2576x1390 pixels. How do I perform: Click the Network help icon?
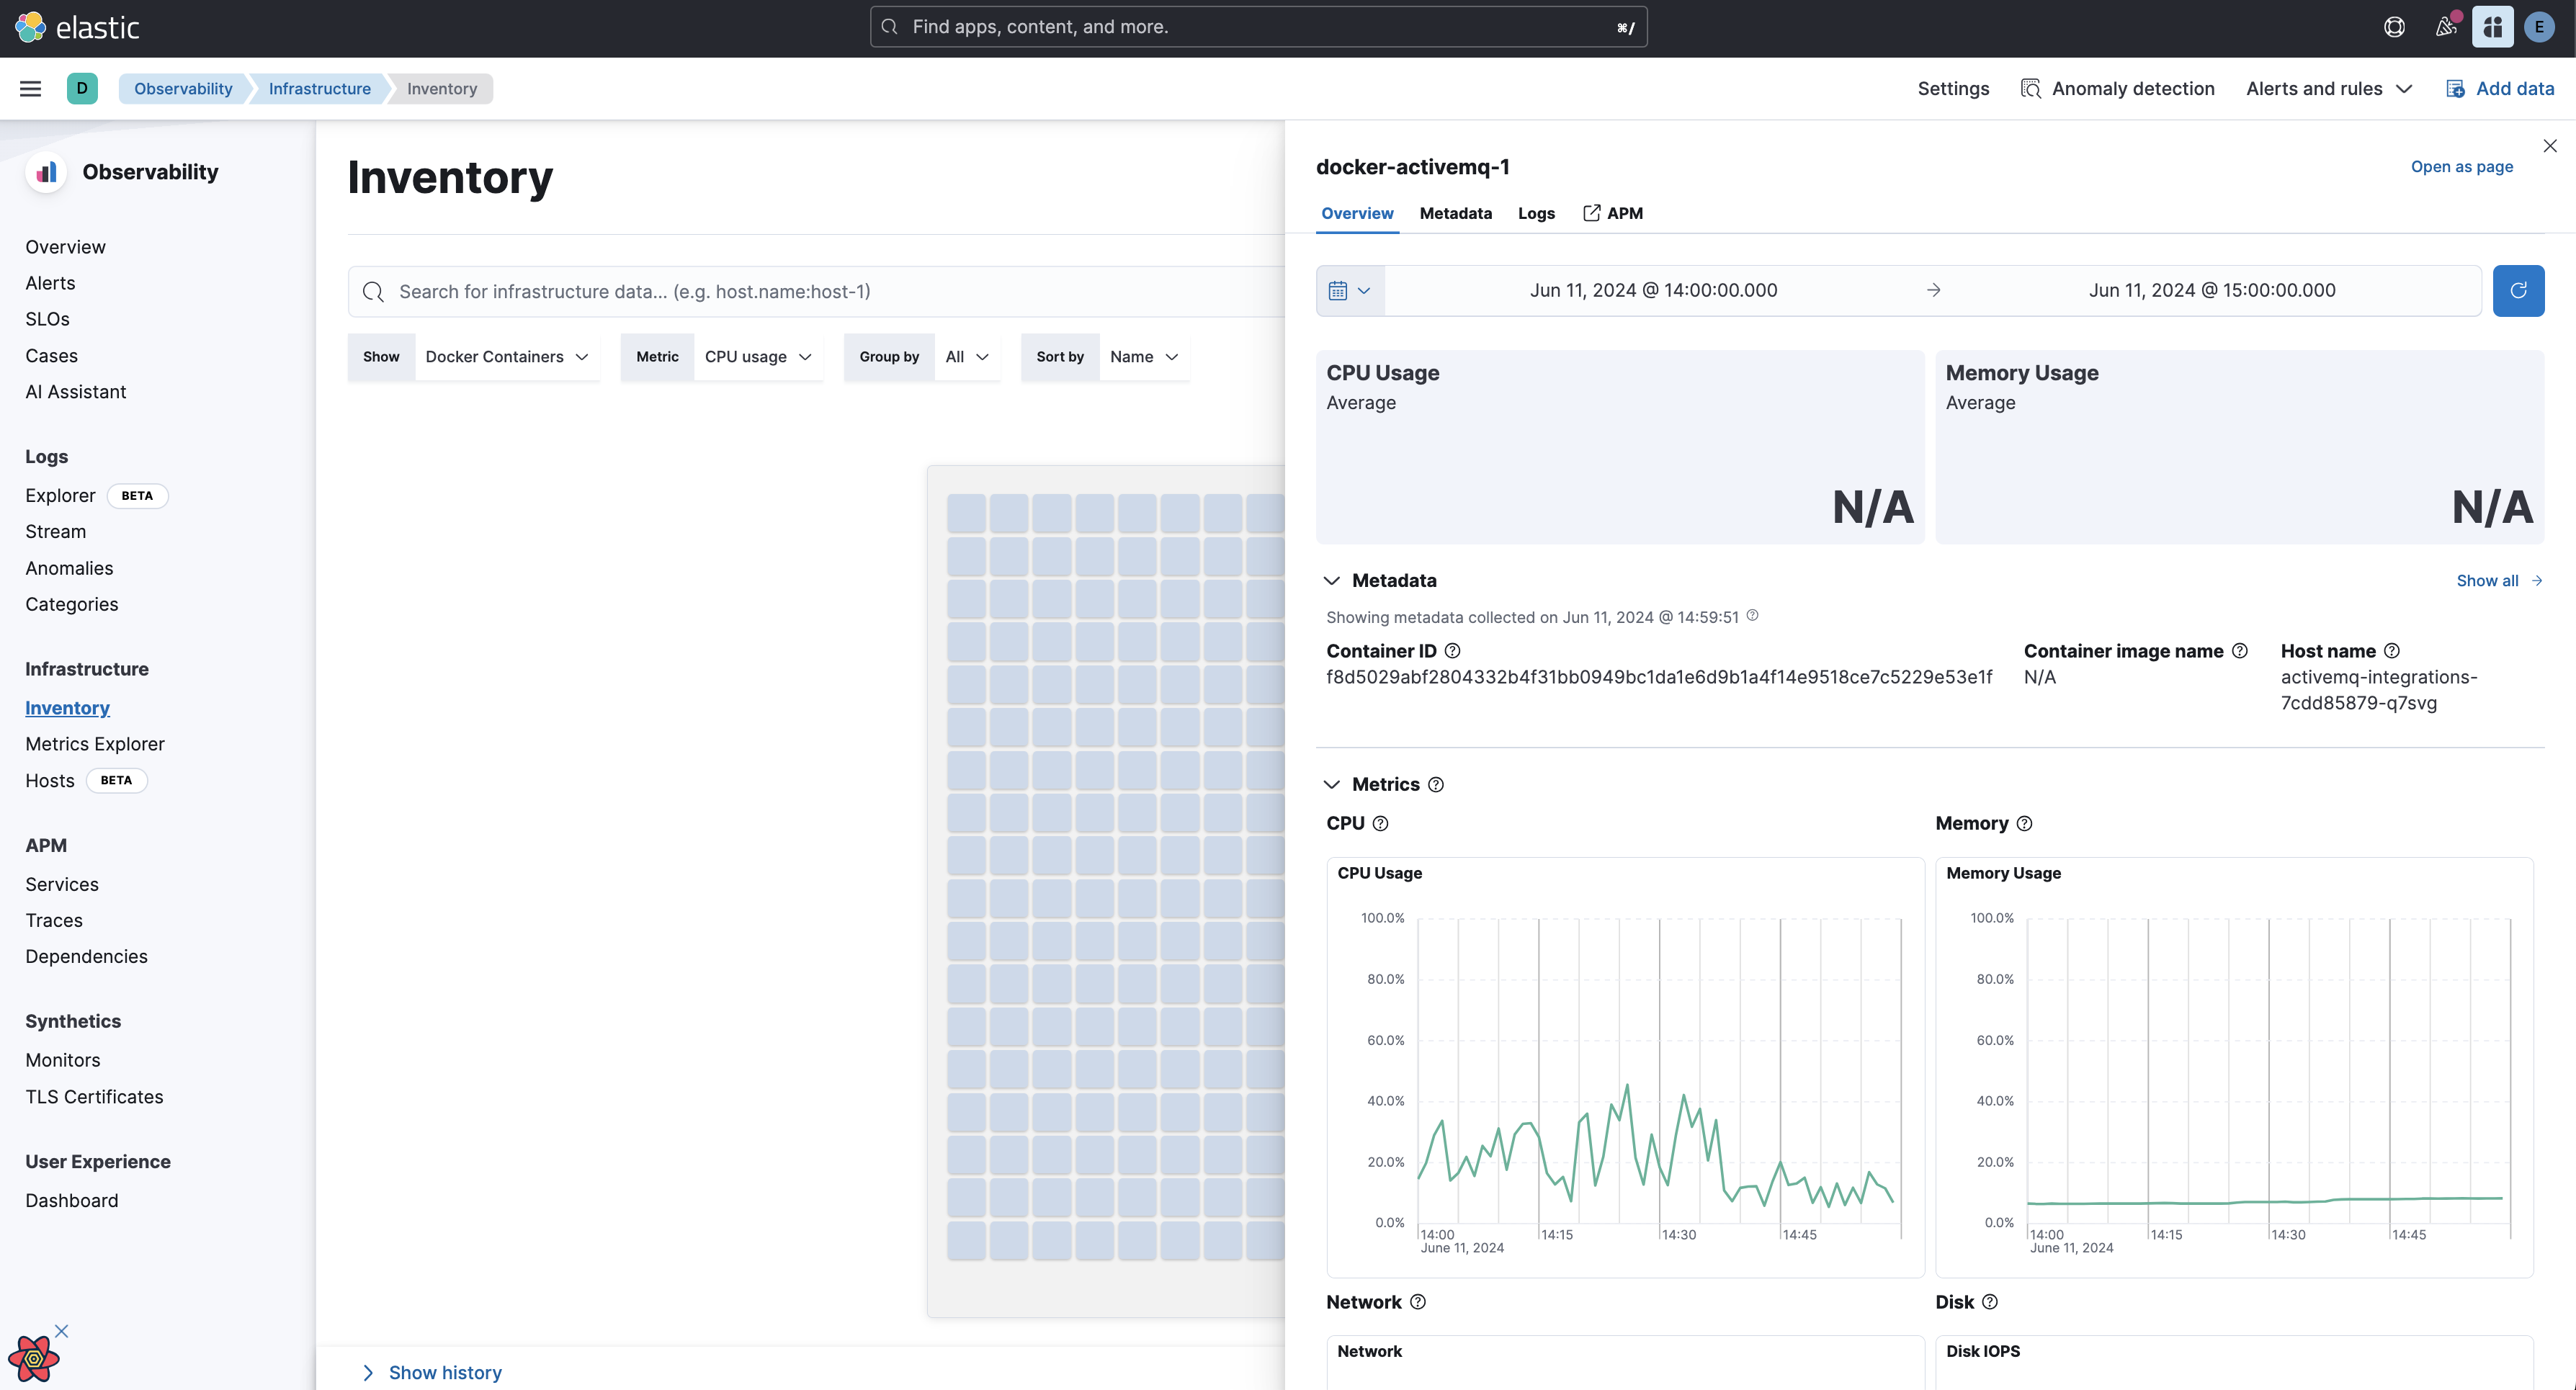tap(1418, 1302)
